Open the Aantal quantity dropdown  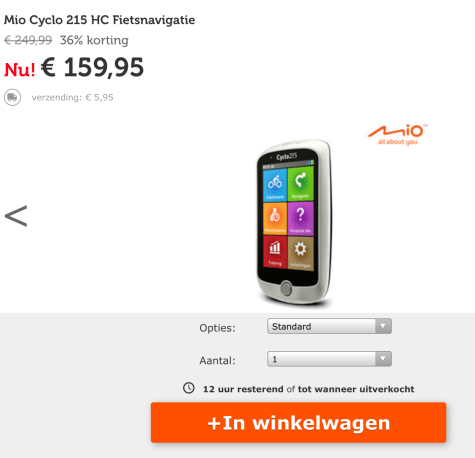click(x=329, y=359)
